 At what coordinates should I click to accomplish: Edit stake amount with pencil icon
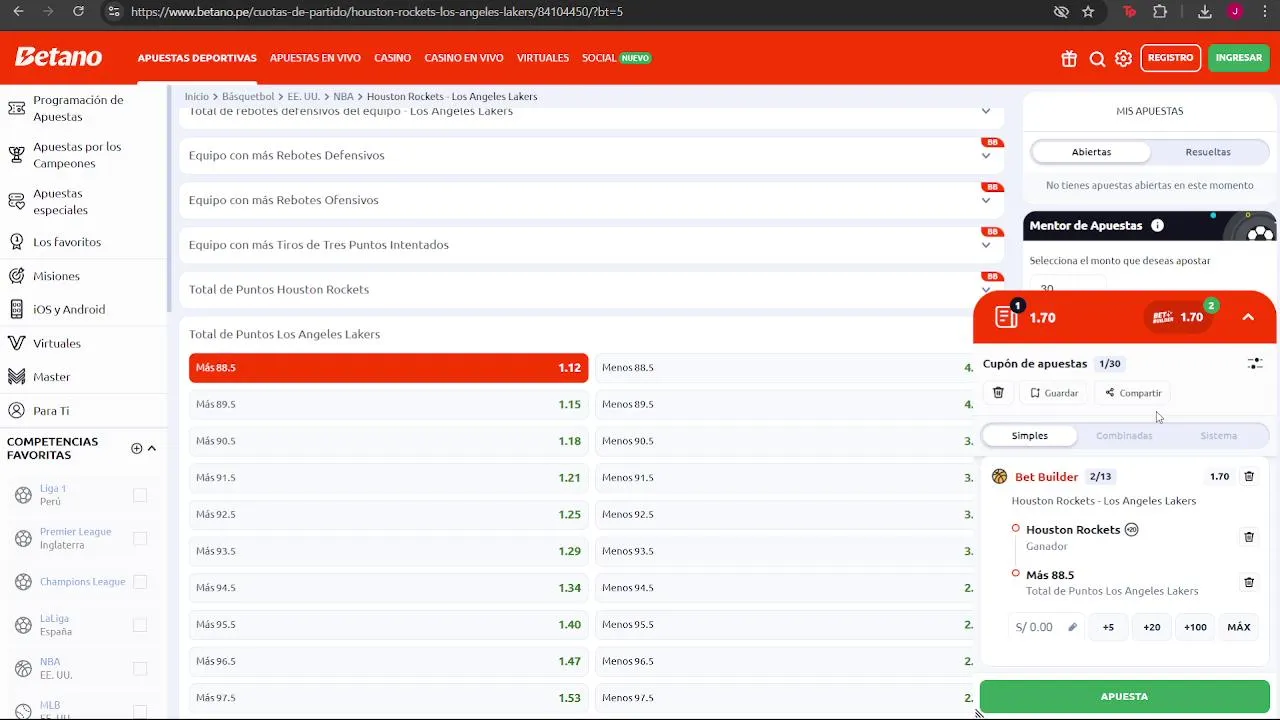click(1072, 628)
